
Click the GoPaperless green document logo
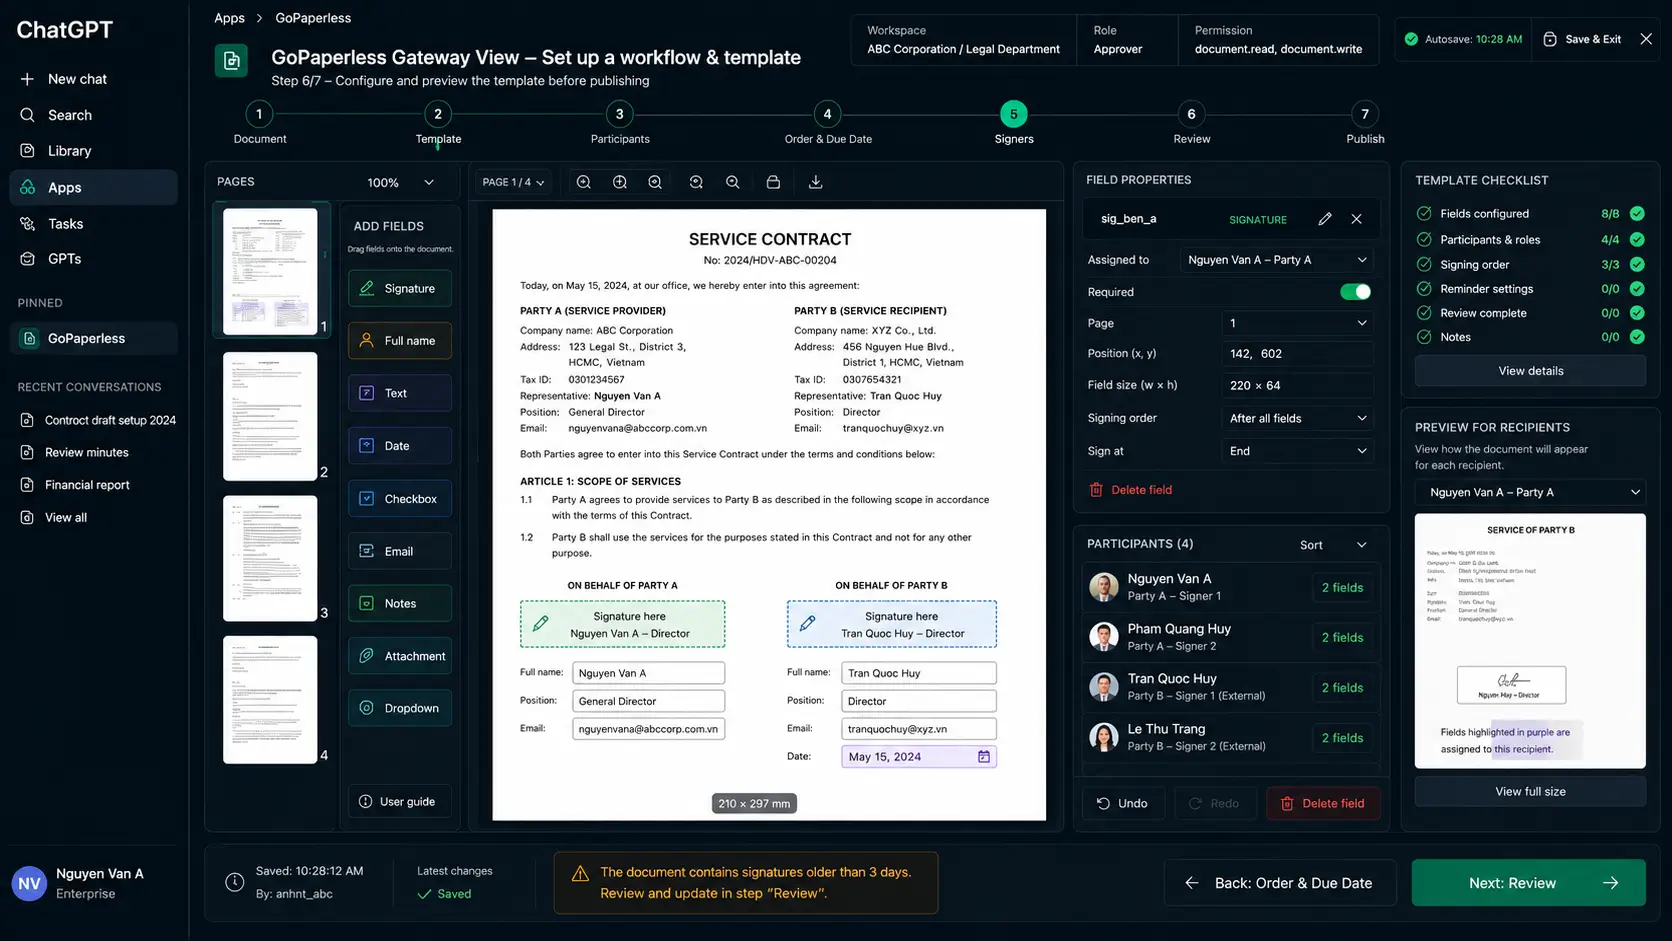[x=232, y=61]
